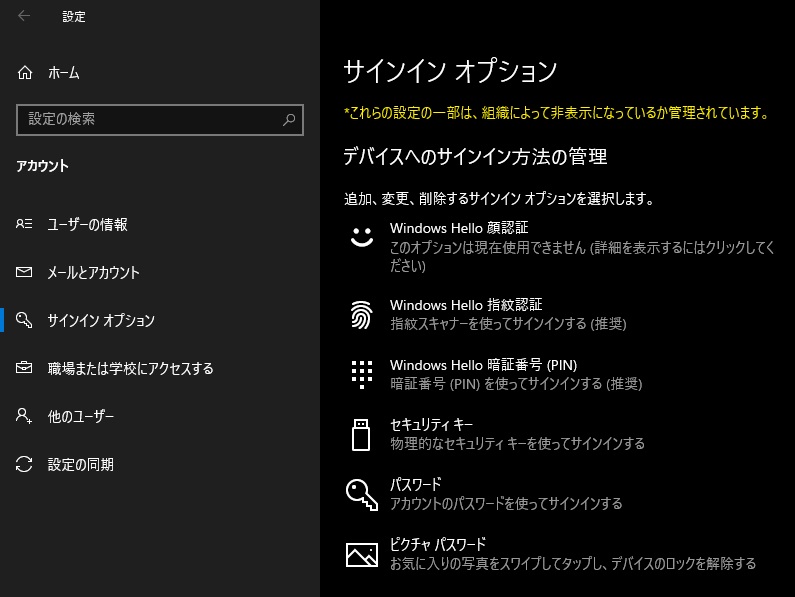Click 暗証番号 (PIN) を使ってサインインする description
795x597 pixels.
516,383
